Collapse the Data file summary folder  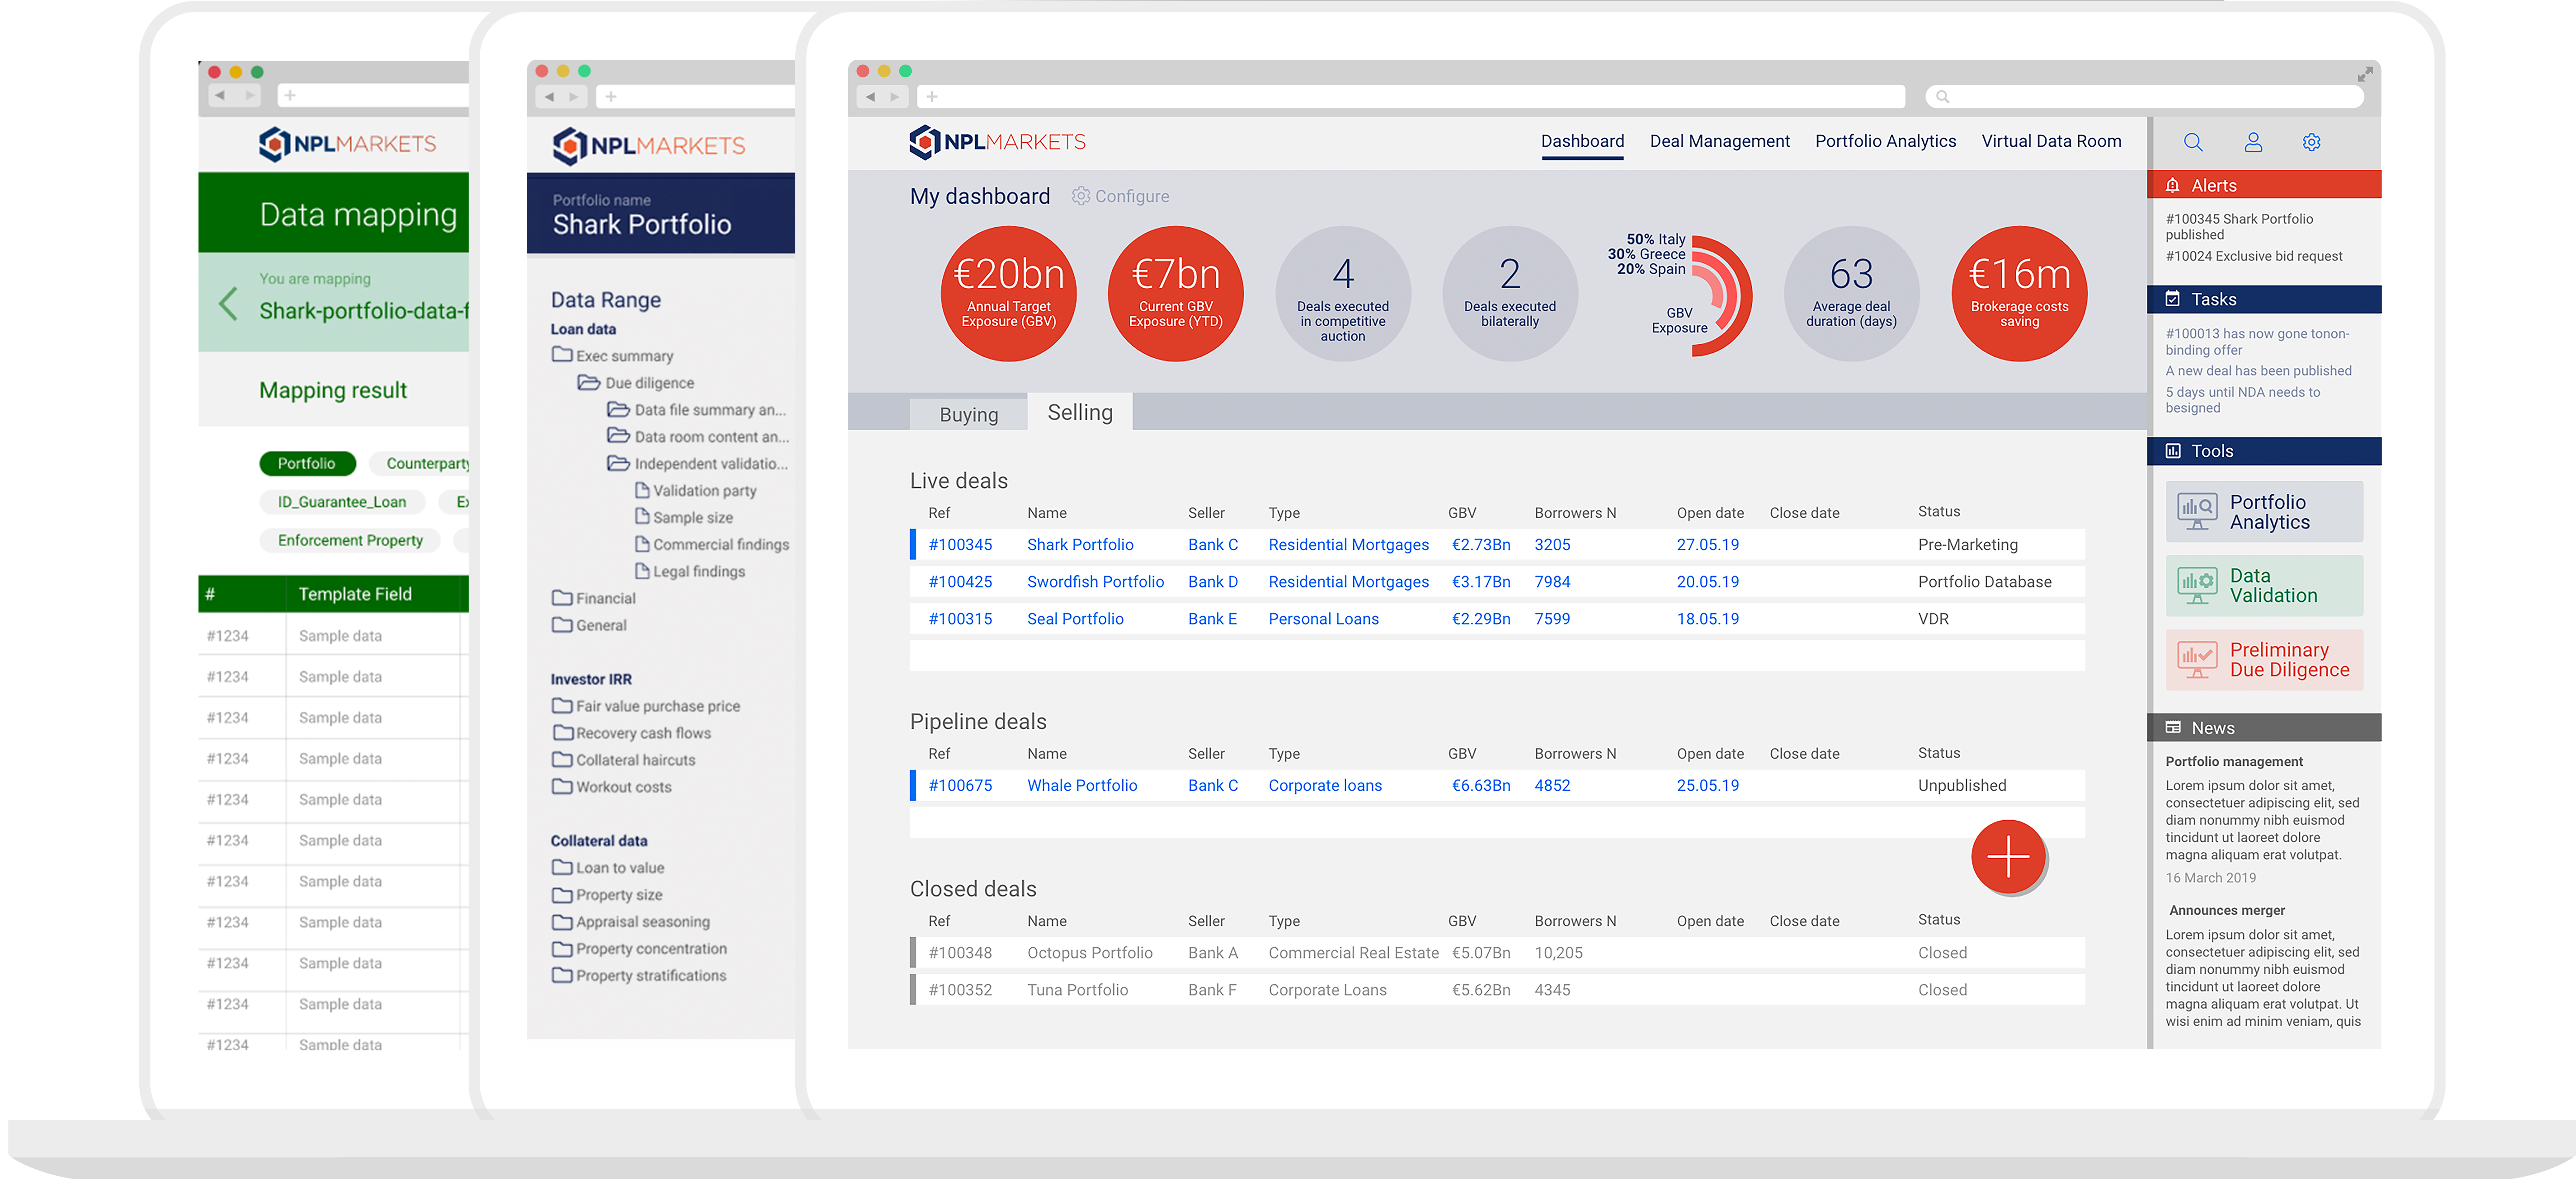click(618, 409)
